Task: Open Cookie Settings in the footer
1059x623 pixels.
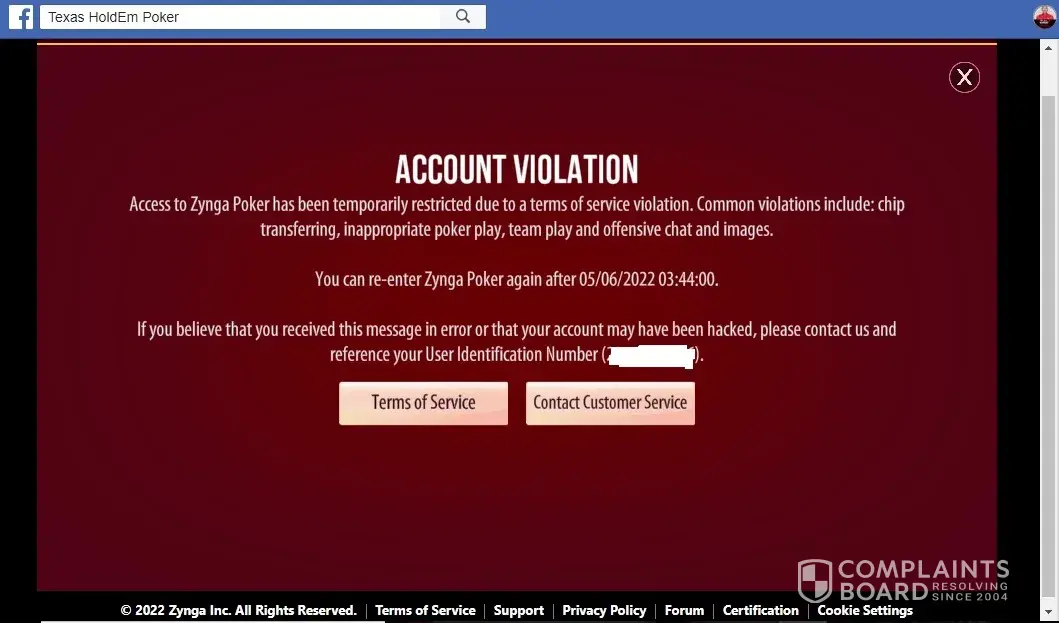Action: click(x=865, y=610)
